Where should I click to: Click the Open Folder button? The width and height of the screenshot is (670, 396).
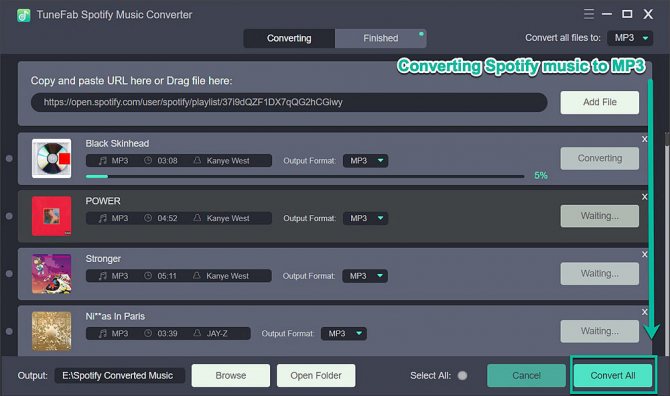click(316, 375)
